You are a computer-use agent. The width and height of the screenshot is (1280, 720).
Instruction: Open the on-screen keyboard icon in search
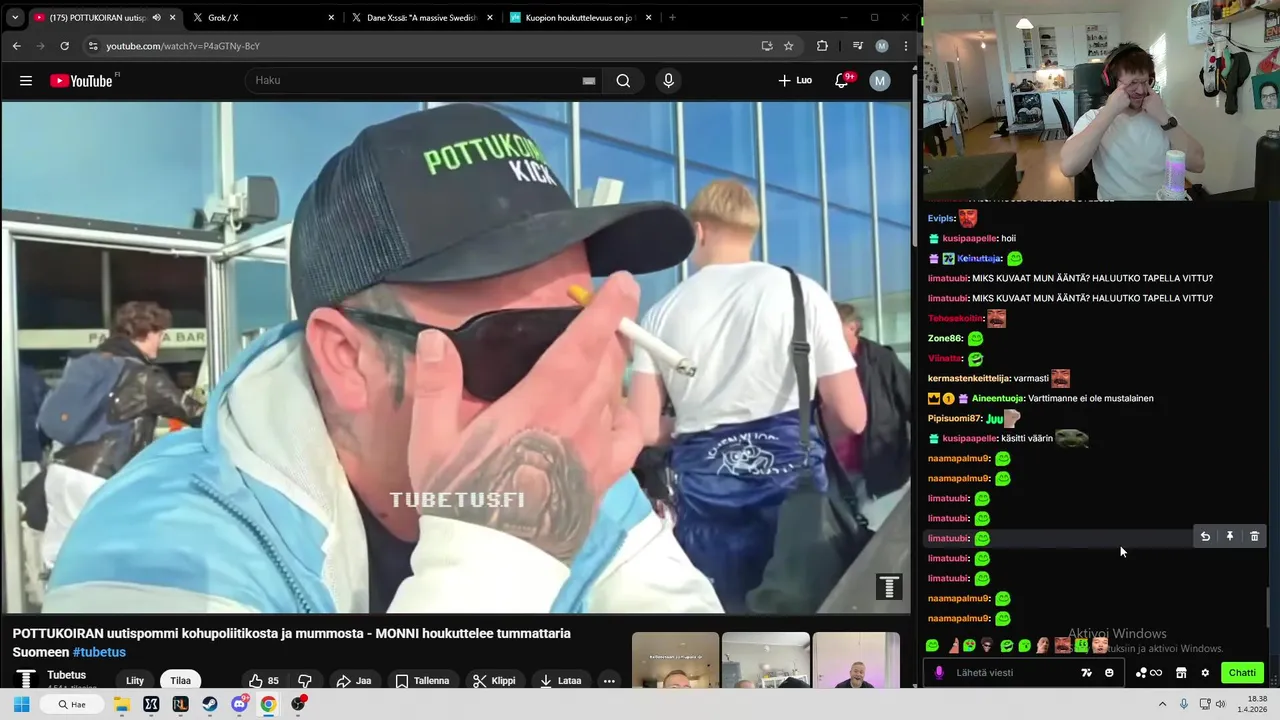point(589,81)
